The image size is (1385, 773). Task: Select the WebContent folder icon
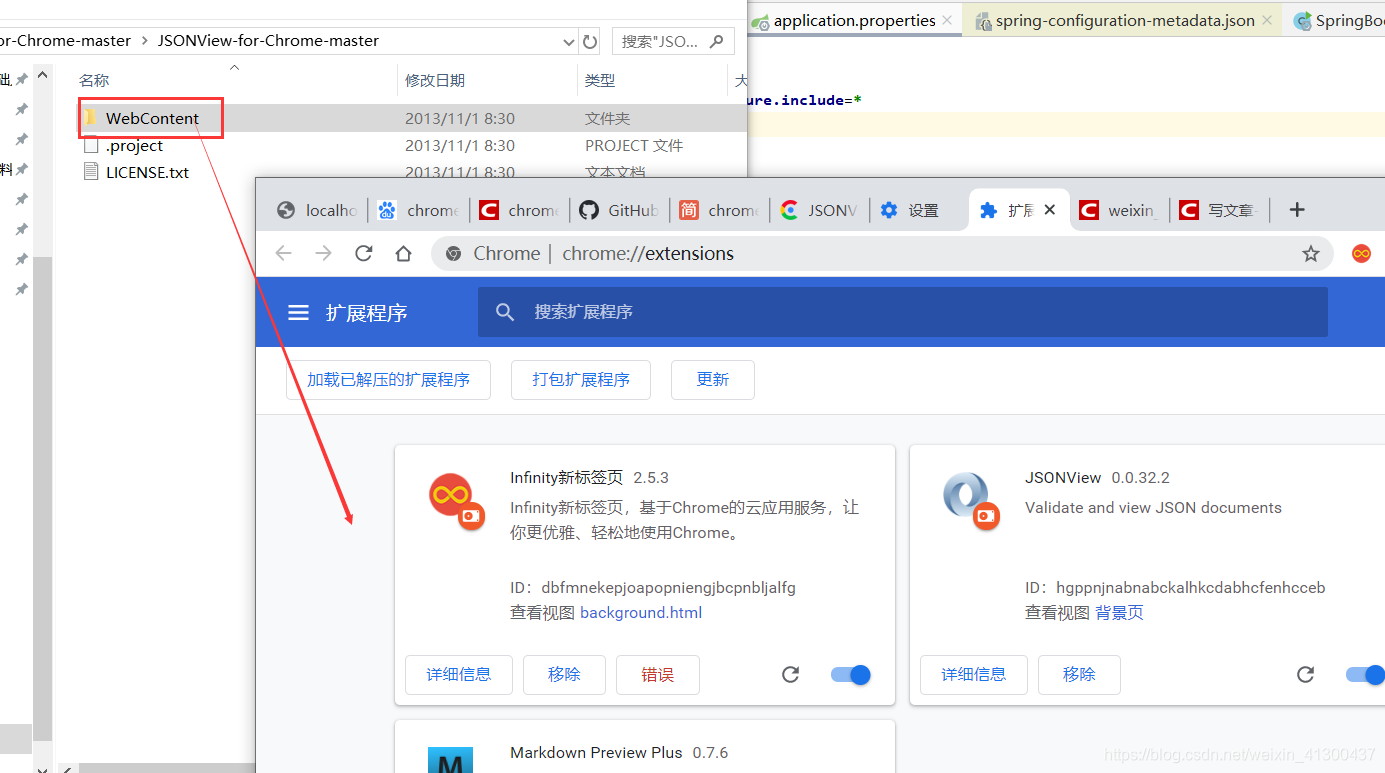[x=90, y=118]
